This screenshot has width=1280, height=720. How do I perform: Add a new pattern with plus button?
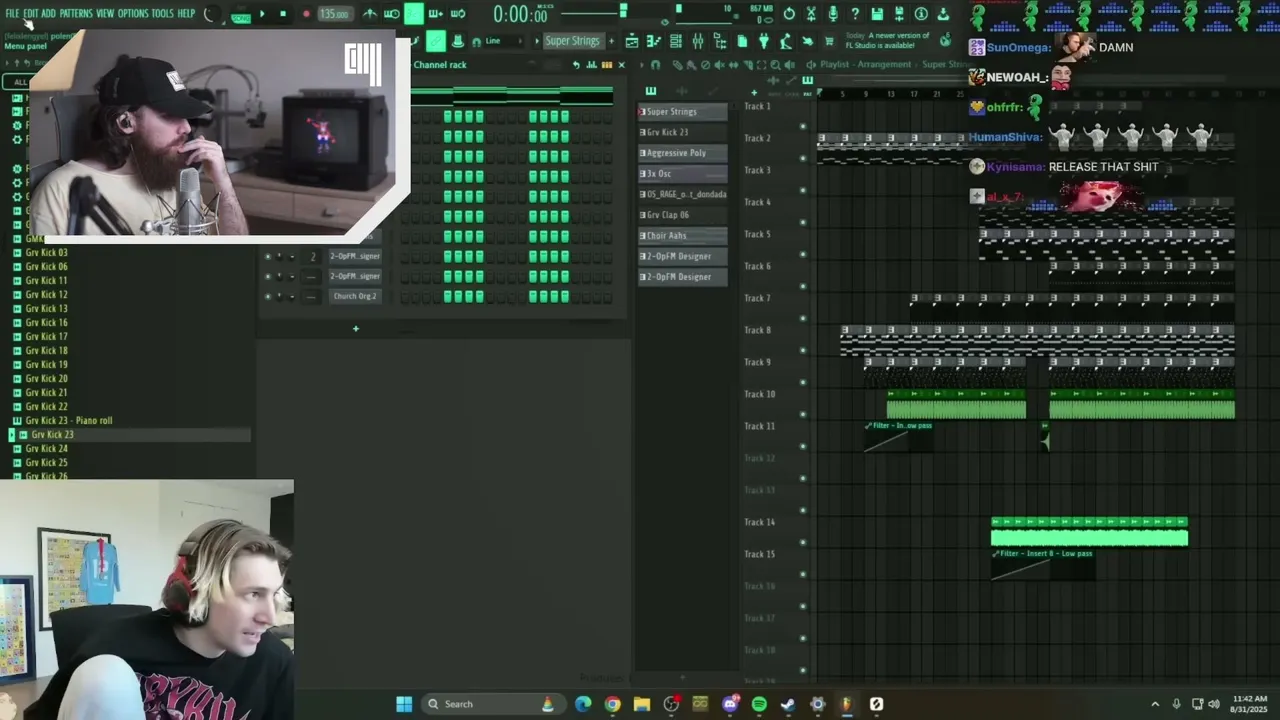pos(612,41)
